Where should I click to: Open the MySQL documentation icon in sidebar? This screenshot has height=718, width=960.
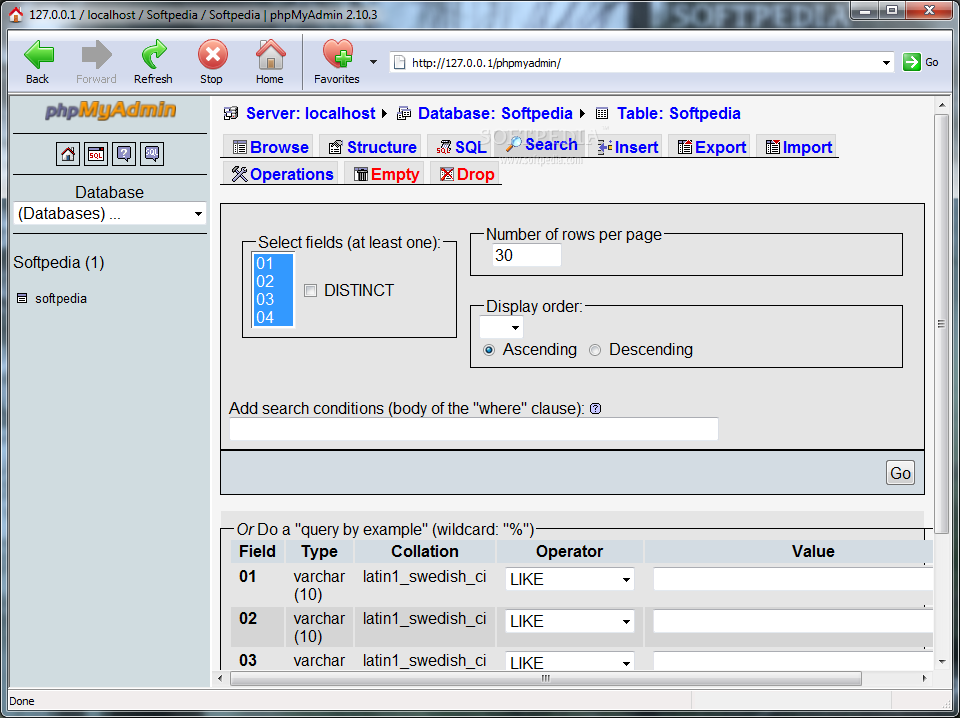point(152,153)
